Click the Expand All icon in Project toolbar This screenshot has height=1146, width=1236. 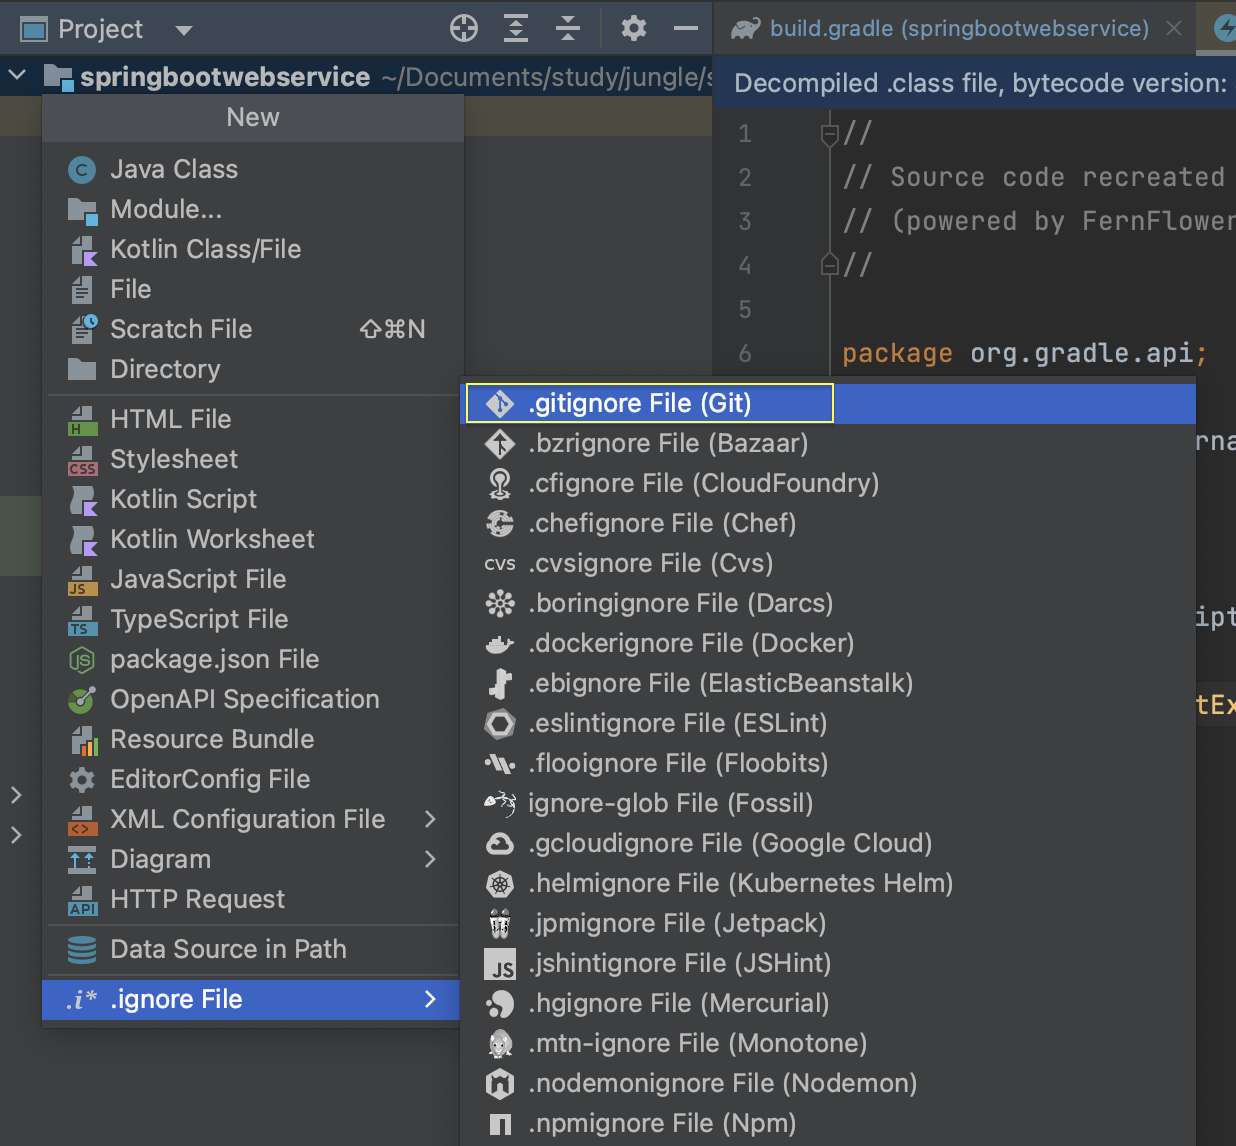tap(516, 28)
